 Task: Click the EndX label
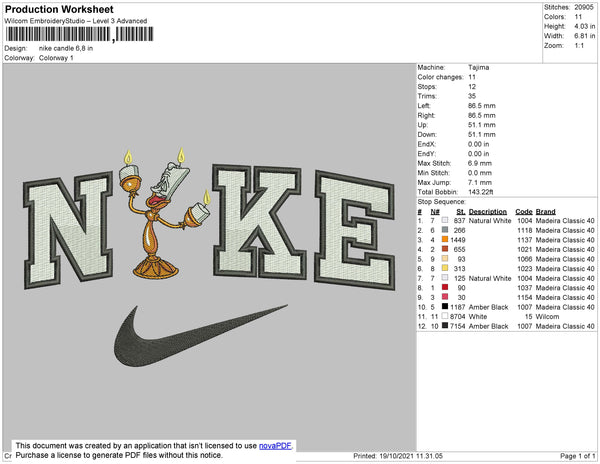point(427,144)
